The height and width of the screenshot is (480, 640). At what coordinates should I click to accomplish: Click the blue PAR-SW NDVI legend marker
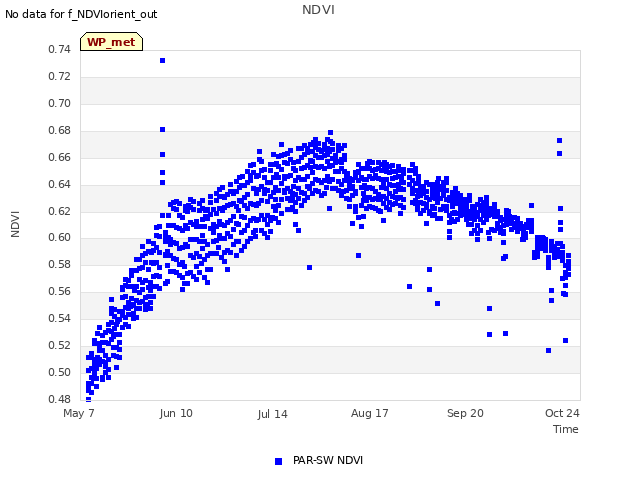pos(278,461)
